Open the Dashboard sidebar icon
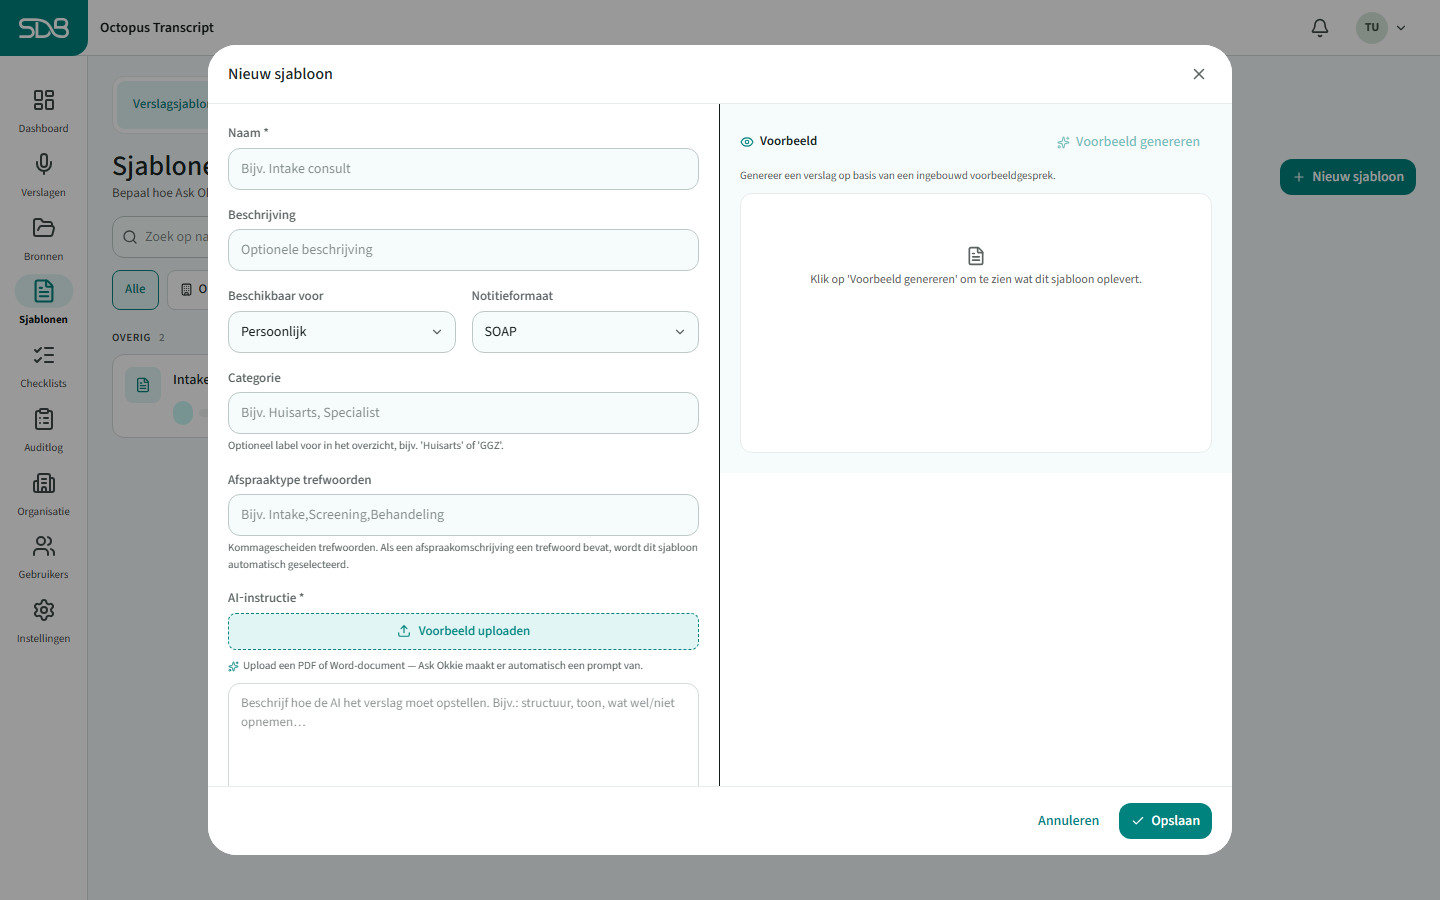The image size is (1440, 900). click(44, 100)
